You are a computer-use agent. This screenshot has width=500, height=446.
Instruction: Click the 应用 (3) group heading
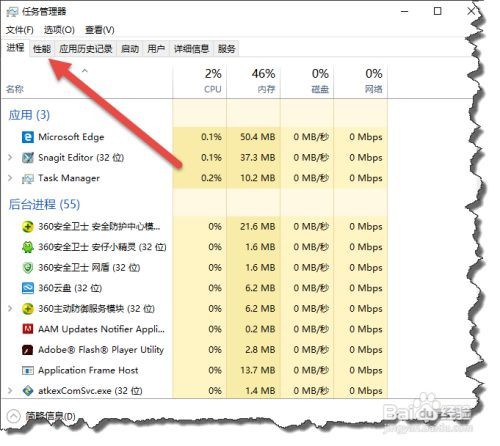click(x=29, y=115)
